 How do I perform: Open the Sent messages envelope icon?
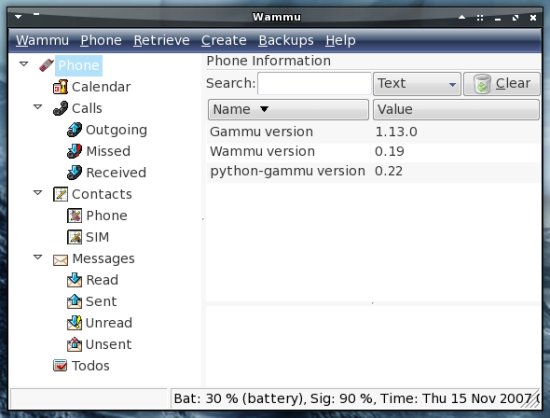[74, 302]
